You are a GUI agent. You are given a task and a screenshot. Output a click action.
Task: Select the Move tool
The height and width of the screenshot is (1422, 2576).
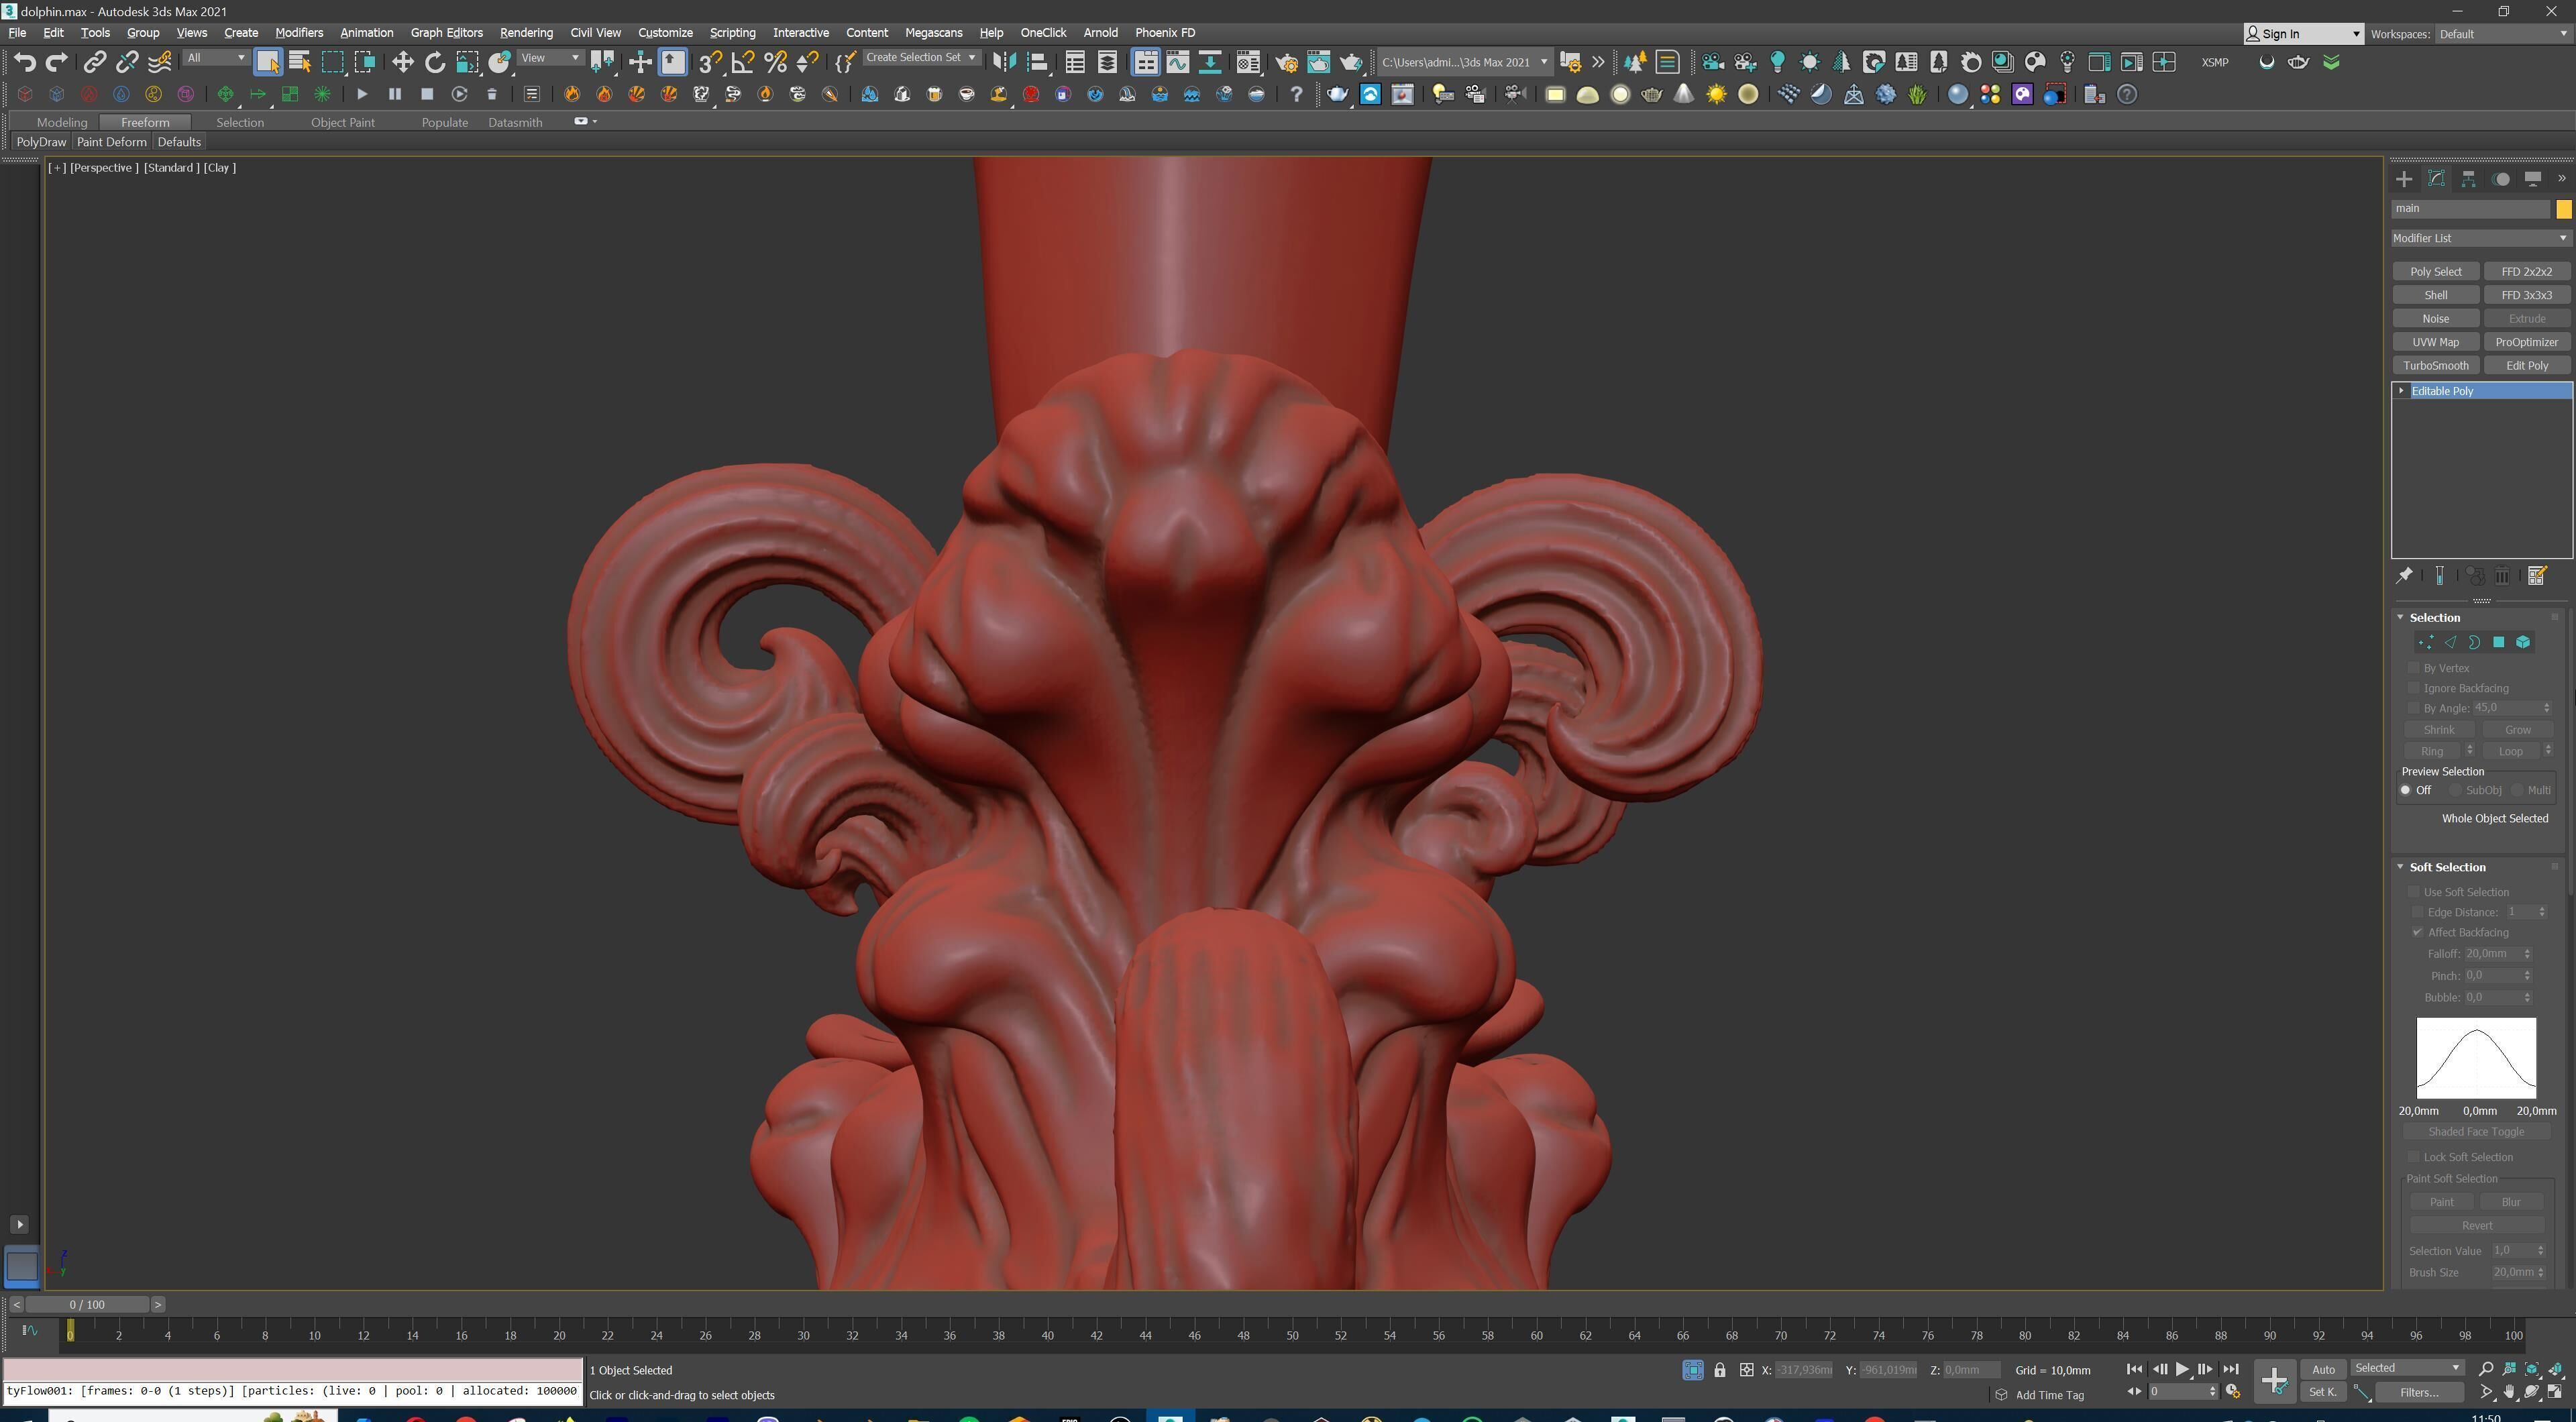pyautogui.click(x=402, y=62)
